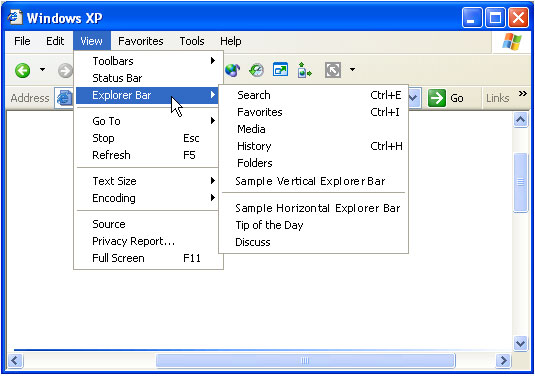Screen dimensions: 535x376
Task: Click the horizontal scrollbar left arrow
Action: coord(15,360)
